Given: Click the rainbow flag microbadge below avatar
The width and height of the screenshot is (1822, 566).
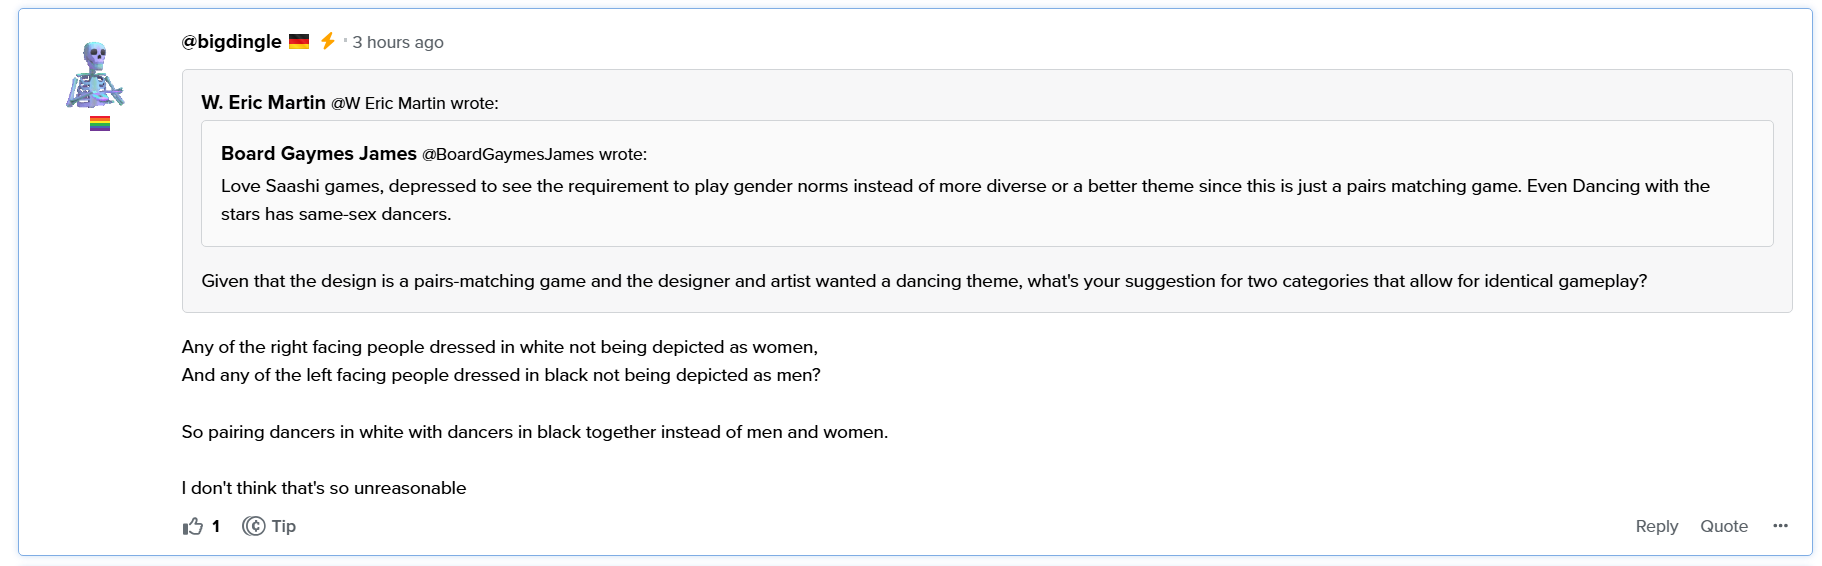Looking at the screenshot, I should (x=100, y=124).
